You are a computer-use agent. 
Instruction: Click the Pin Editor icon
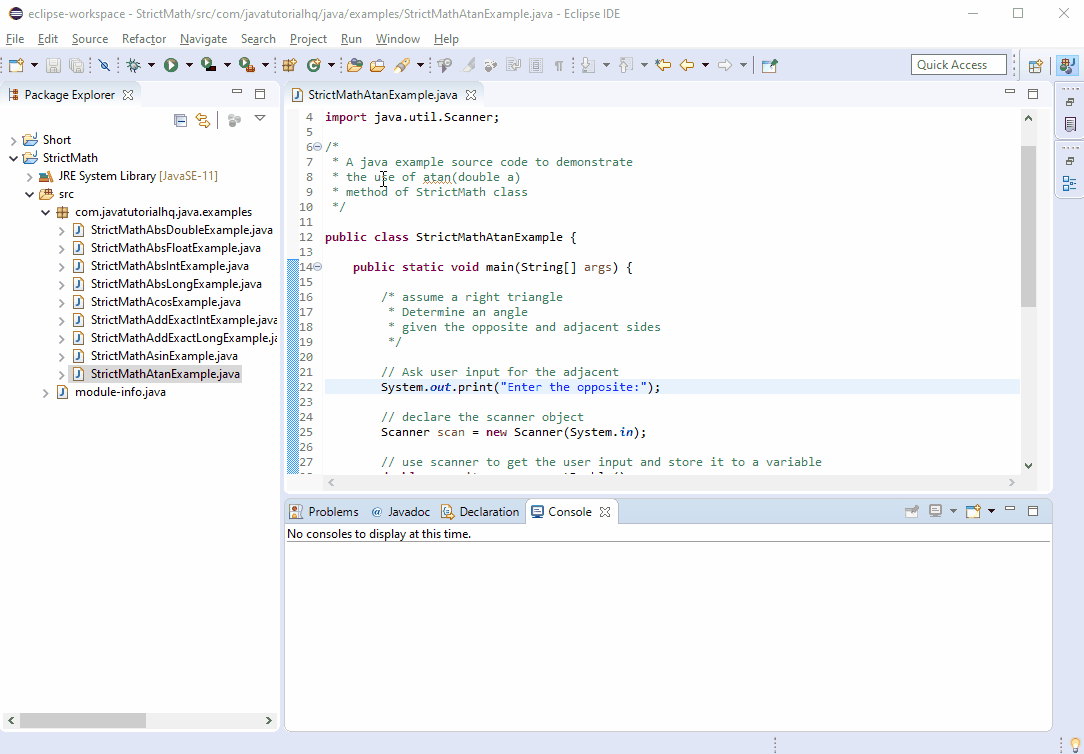pyautogui.click(x=769, y=65)
